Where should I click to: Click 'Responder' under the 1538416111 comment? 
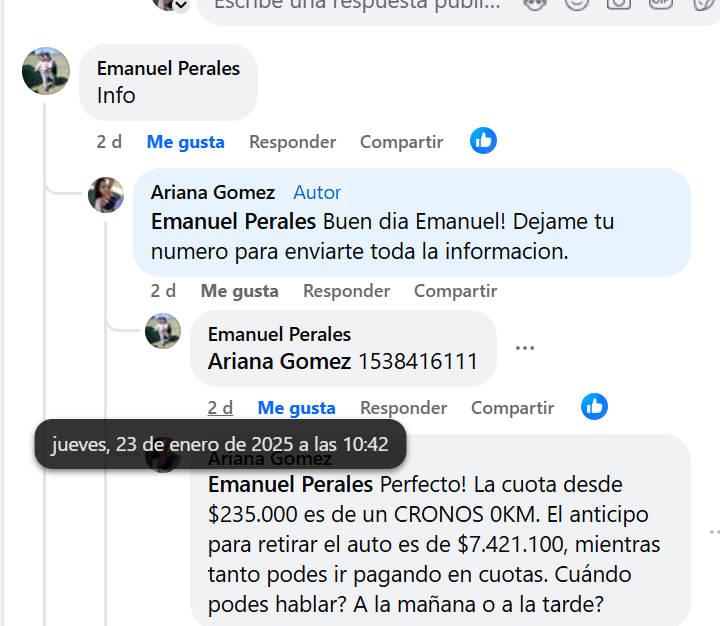click(404, 408)
